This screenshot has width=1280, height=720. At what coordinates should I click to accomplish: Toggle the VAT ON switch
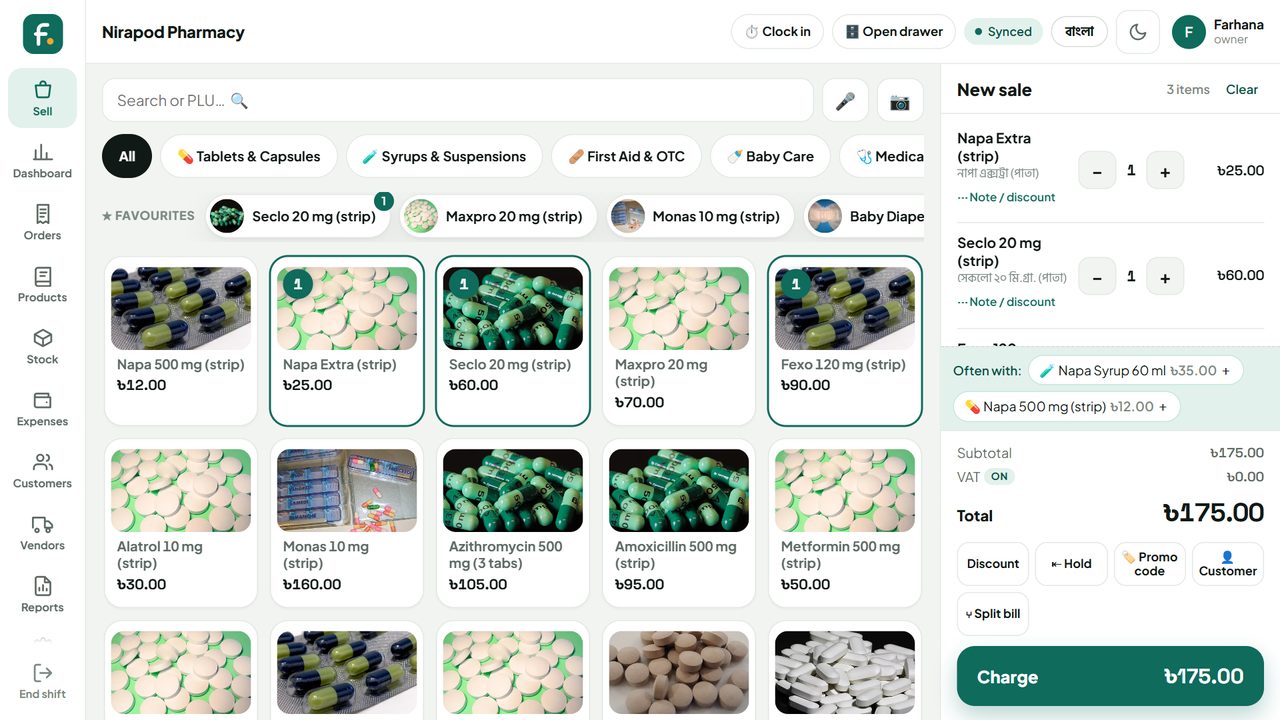click(999, 477)
